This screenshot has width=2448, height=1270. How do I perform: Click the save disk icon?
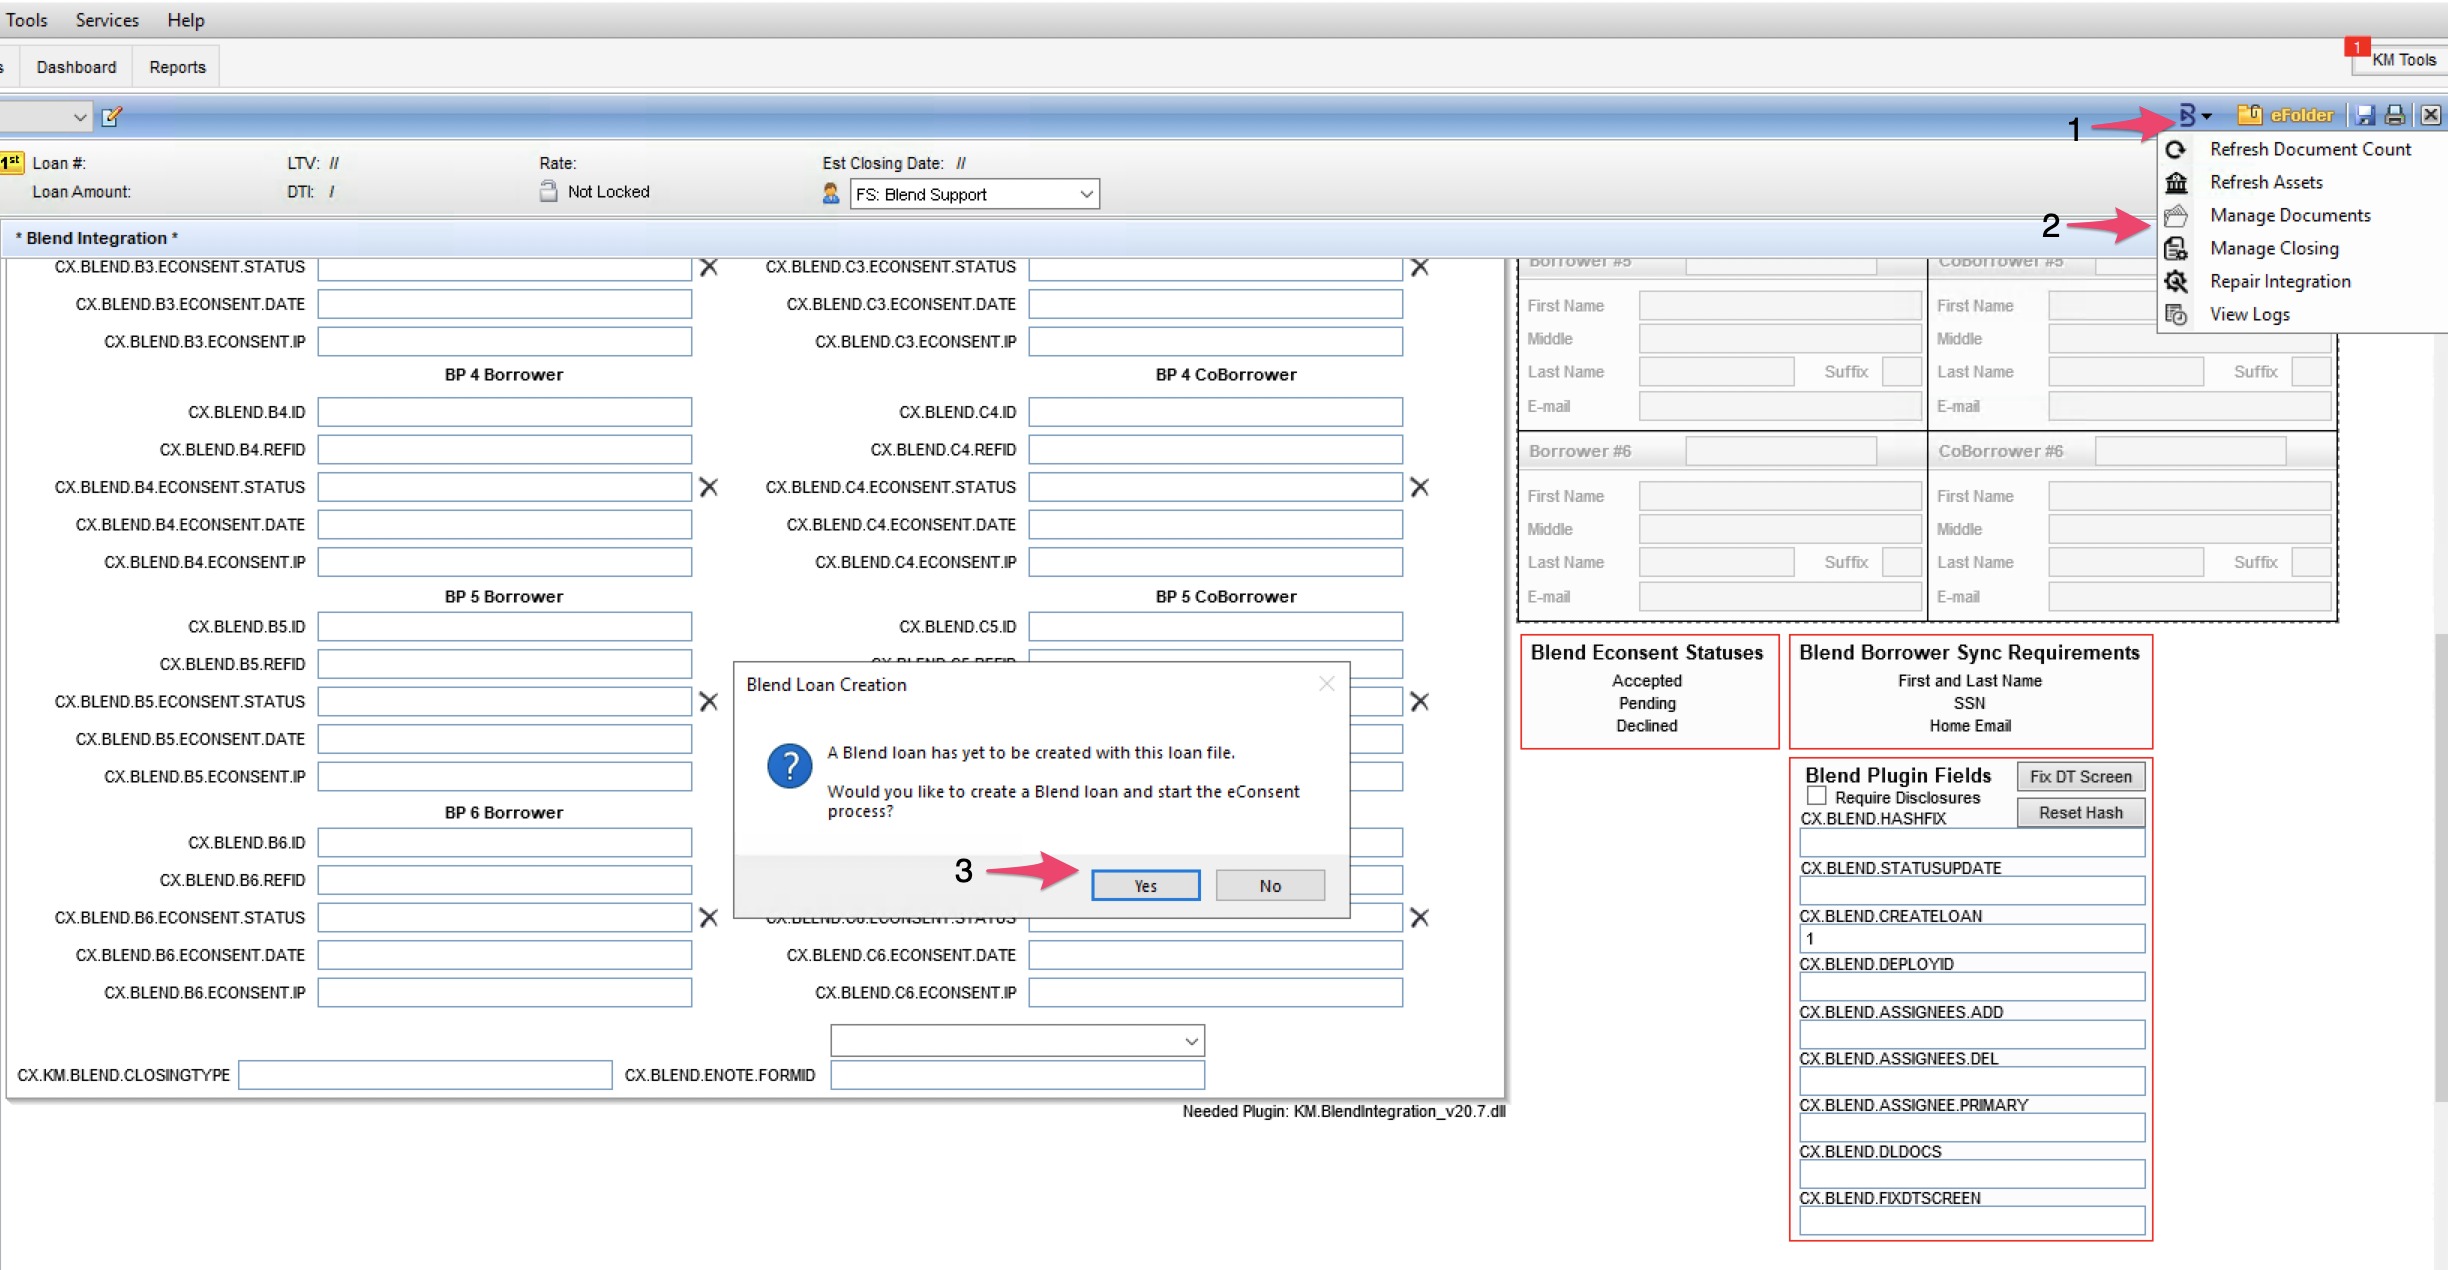(x=2365, y=116)
